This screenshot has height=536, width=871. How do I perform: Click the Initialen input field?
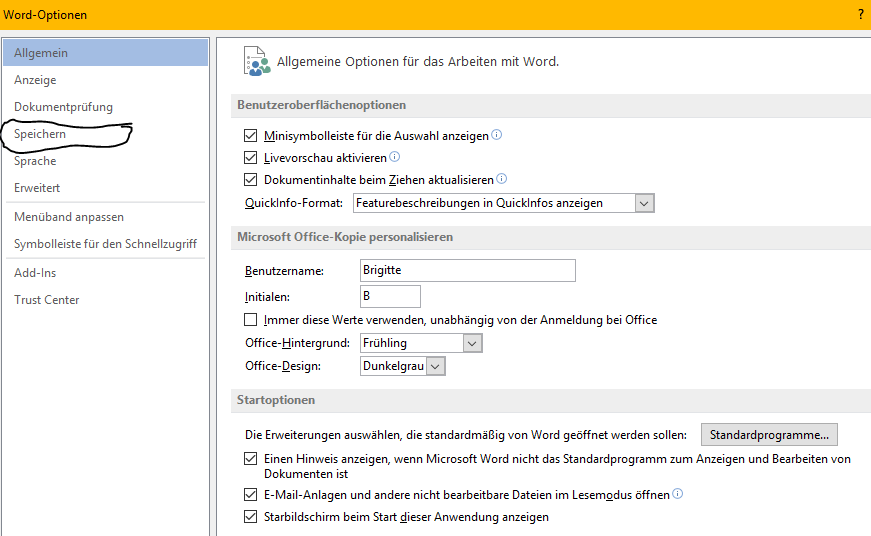pyautogui.click(x=390, y=297)
